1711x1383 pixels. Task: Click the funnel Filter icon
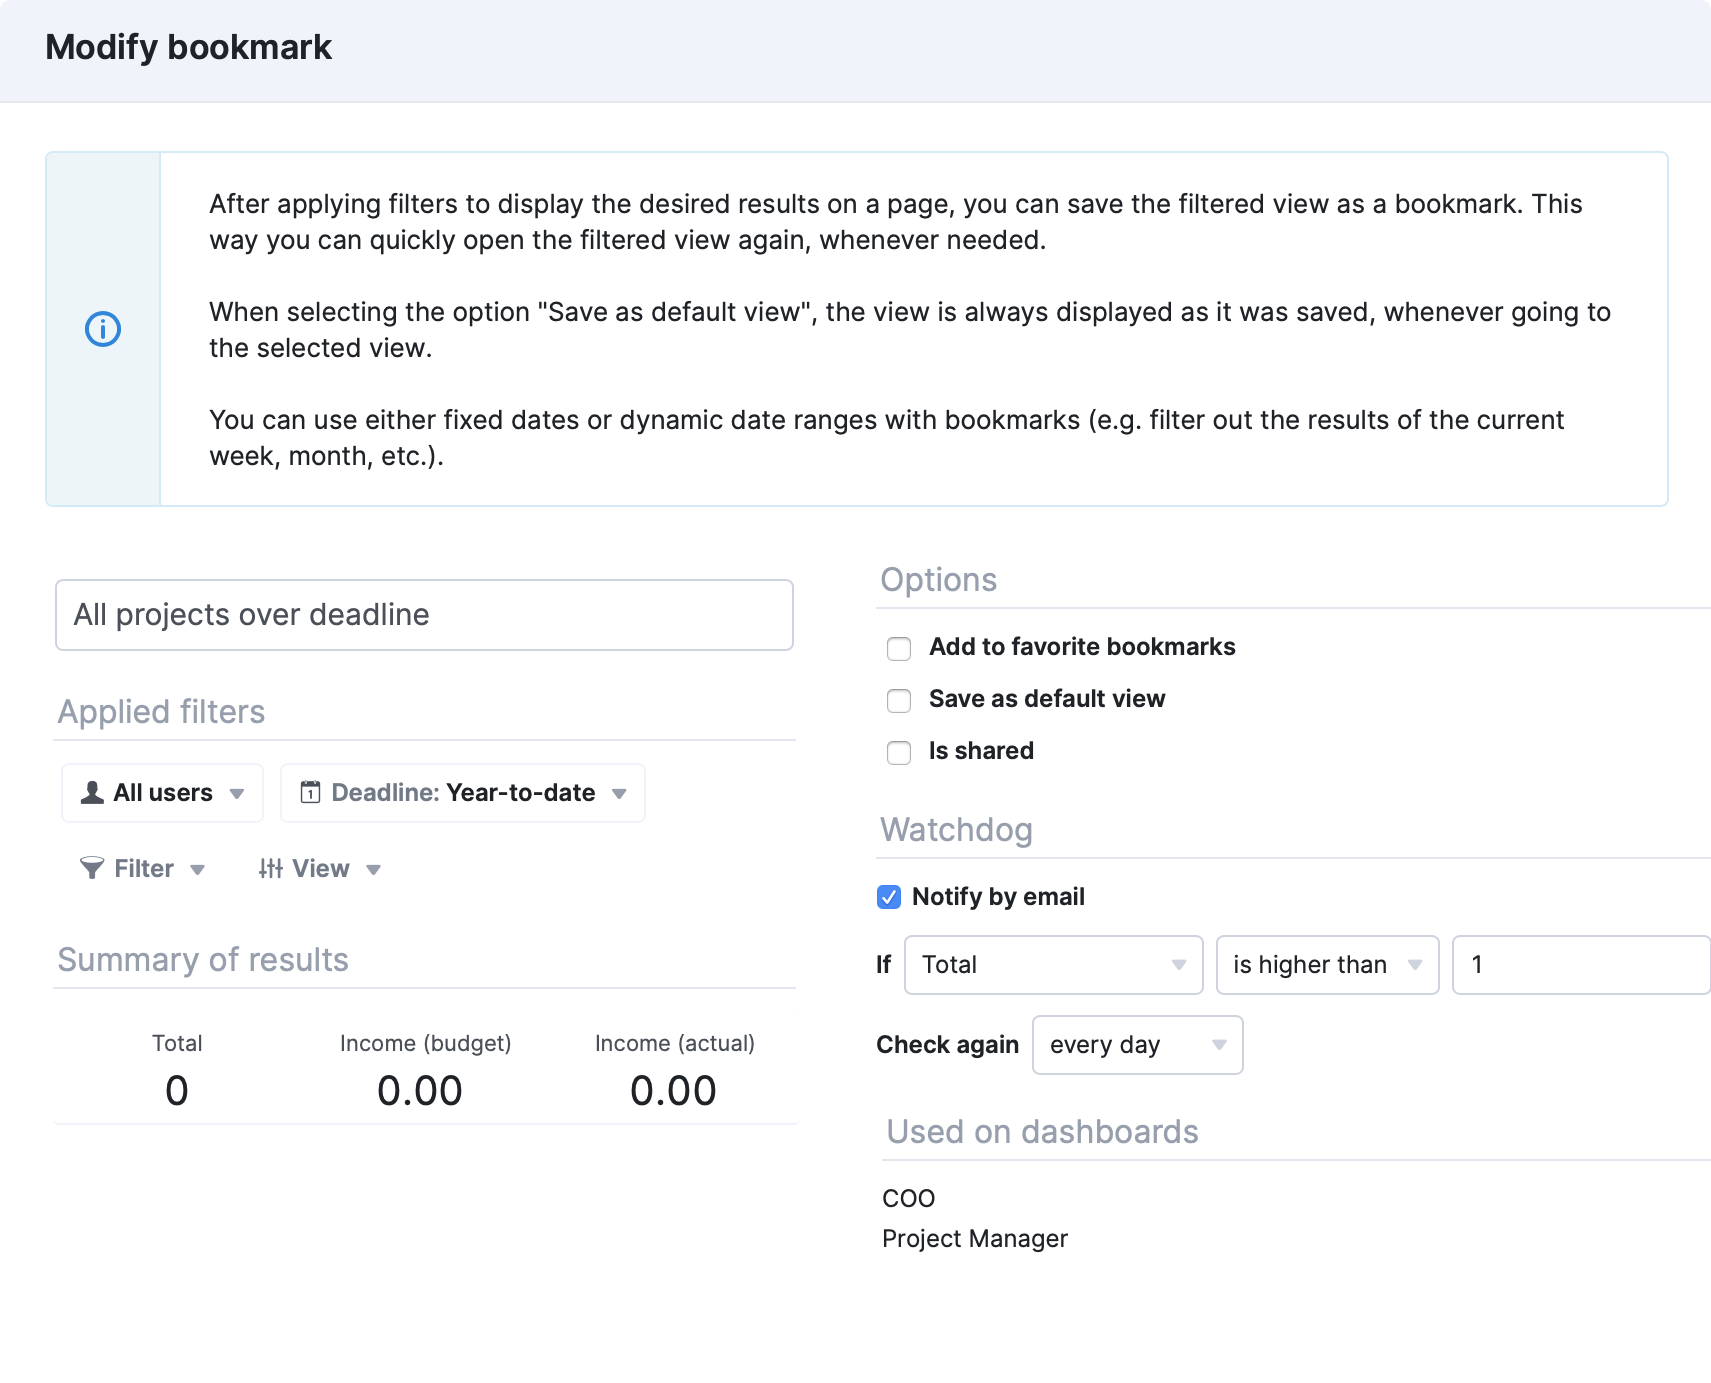[92, 868]
